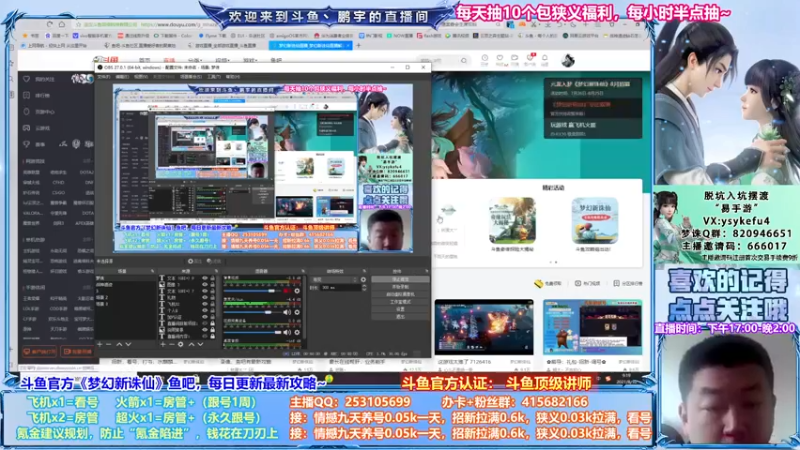This screenshot has height=450, width=800.
Task: Pop out Scenes dock via header icon
Action: [x=152, y=271]
